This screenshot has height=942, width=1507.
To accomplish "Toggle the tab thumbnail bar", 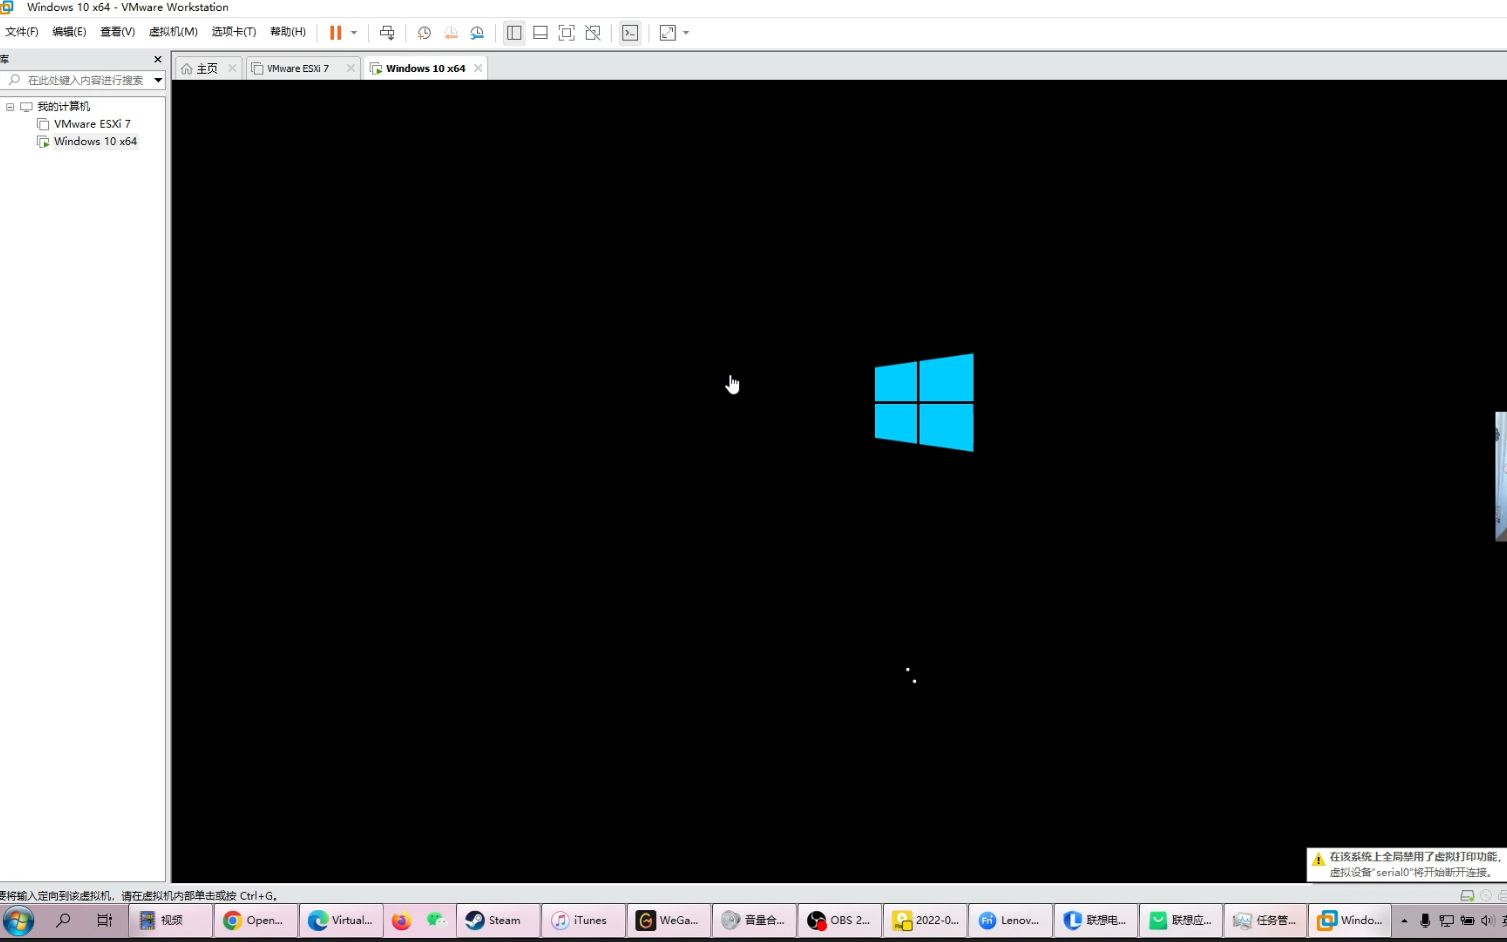I will pyautogui.click(x=540, y=32).
